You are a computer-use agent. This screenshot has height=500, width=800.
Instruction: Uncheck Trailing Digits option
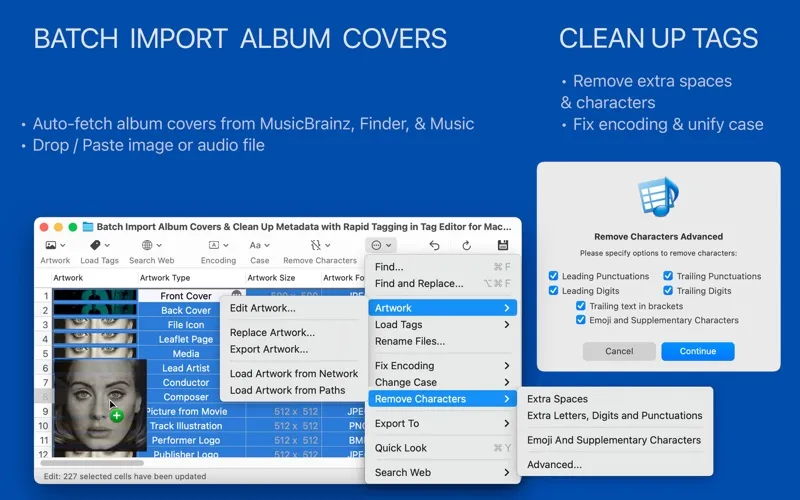click(x=668, y=290)
